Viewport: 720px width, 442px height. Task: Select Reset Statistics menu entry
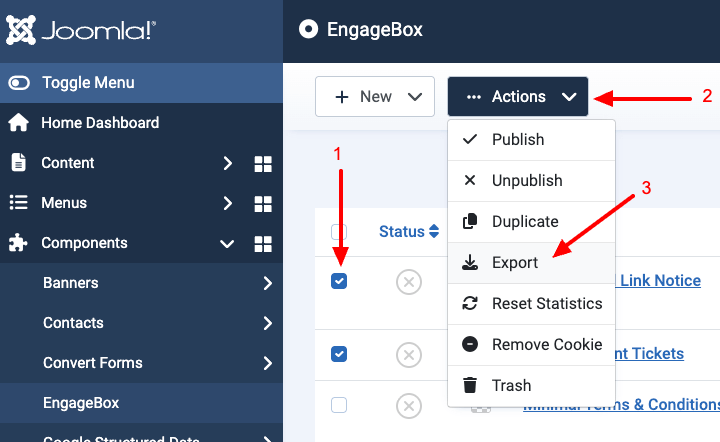point(531,303)
